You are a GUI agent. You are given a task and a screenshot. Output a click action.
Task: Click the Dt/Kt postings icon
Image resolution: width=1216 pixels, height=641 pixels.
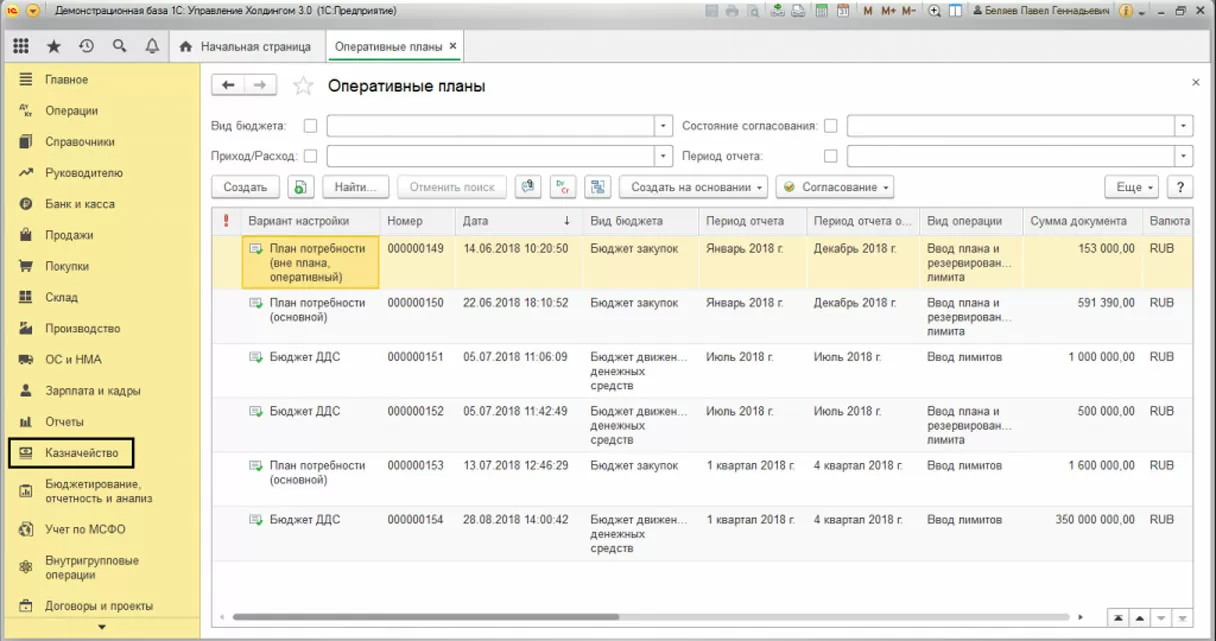(564, 187)
